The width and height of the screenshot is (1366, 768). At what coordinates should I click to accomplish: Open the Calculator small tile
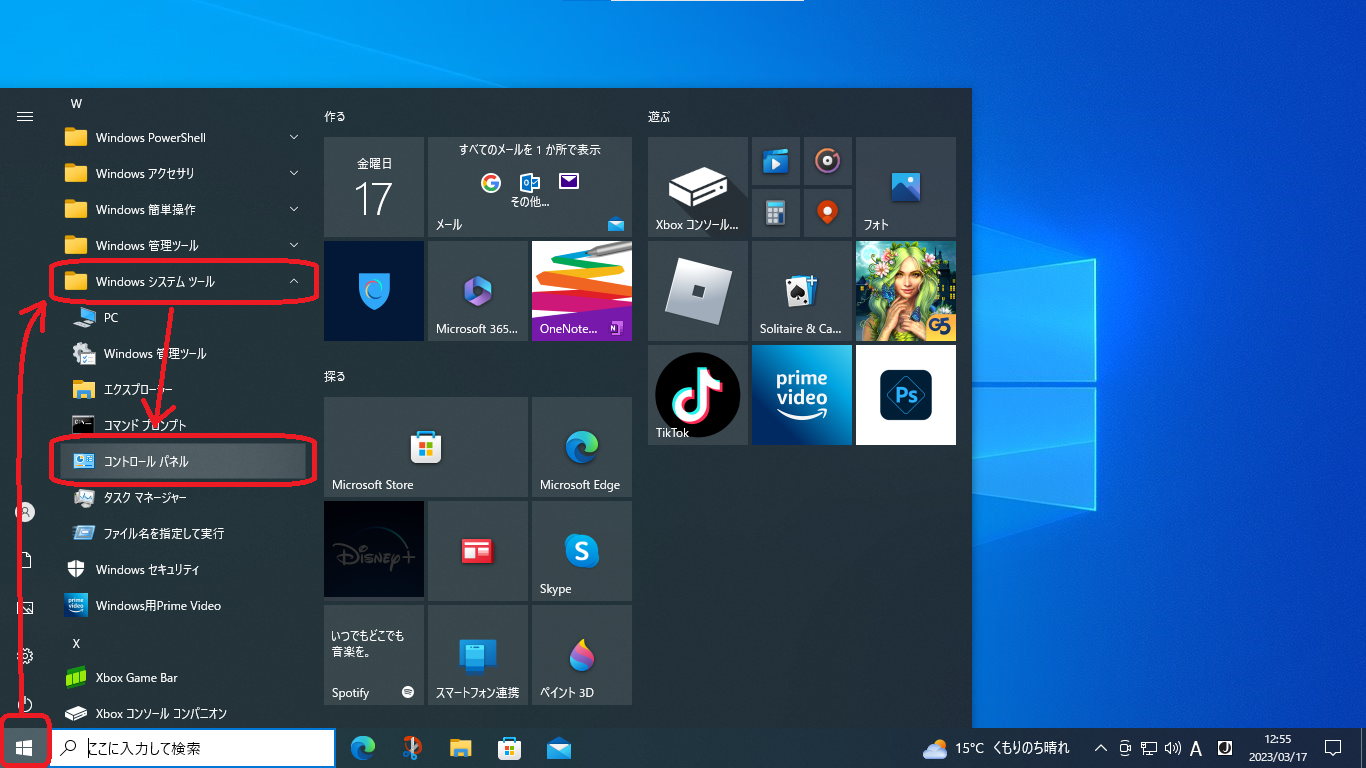pyautogui.click(x=775, y=213)
